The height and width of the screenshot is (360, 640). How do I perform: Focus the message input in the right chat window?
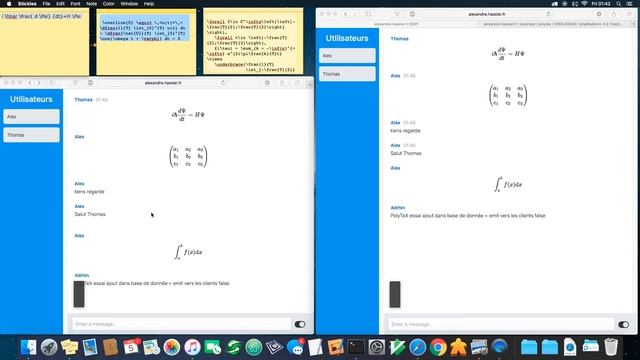[501, 324]
